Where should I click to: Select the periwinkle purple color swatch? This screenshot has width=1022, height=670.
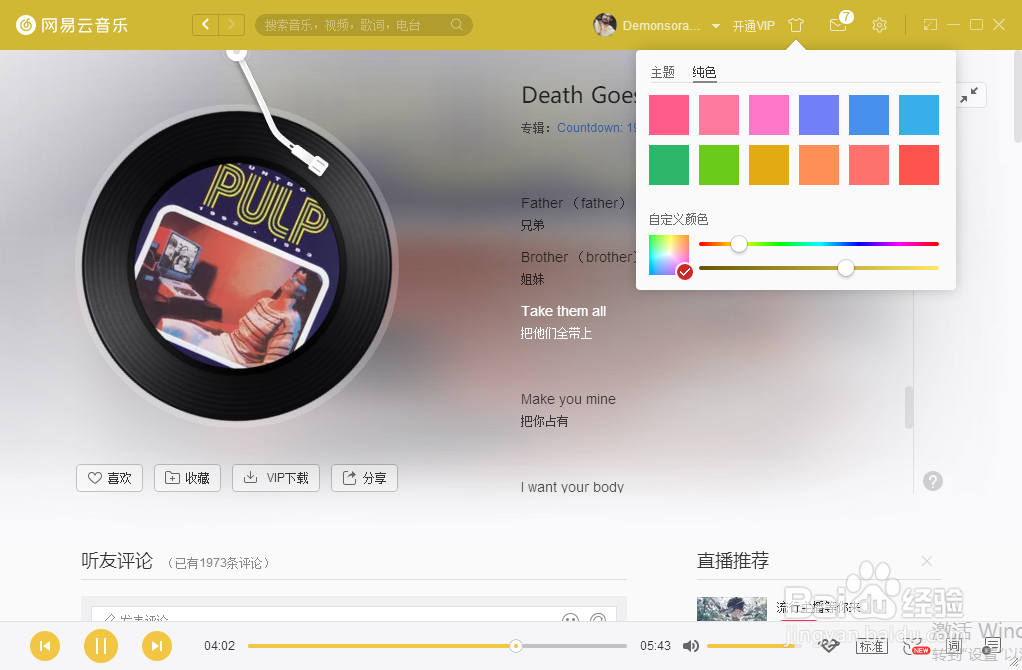click(x=819, y=115)
